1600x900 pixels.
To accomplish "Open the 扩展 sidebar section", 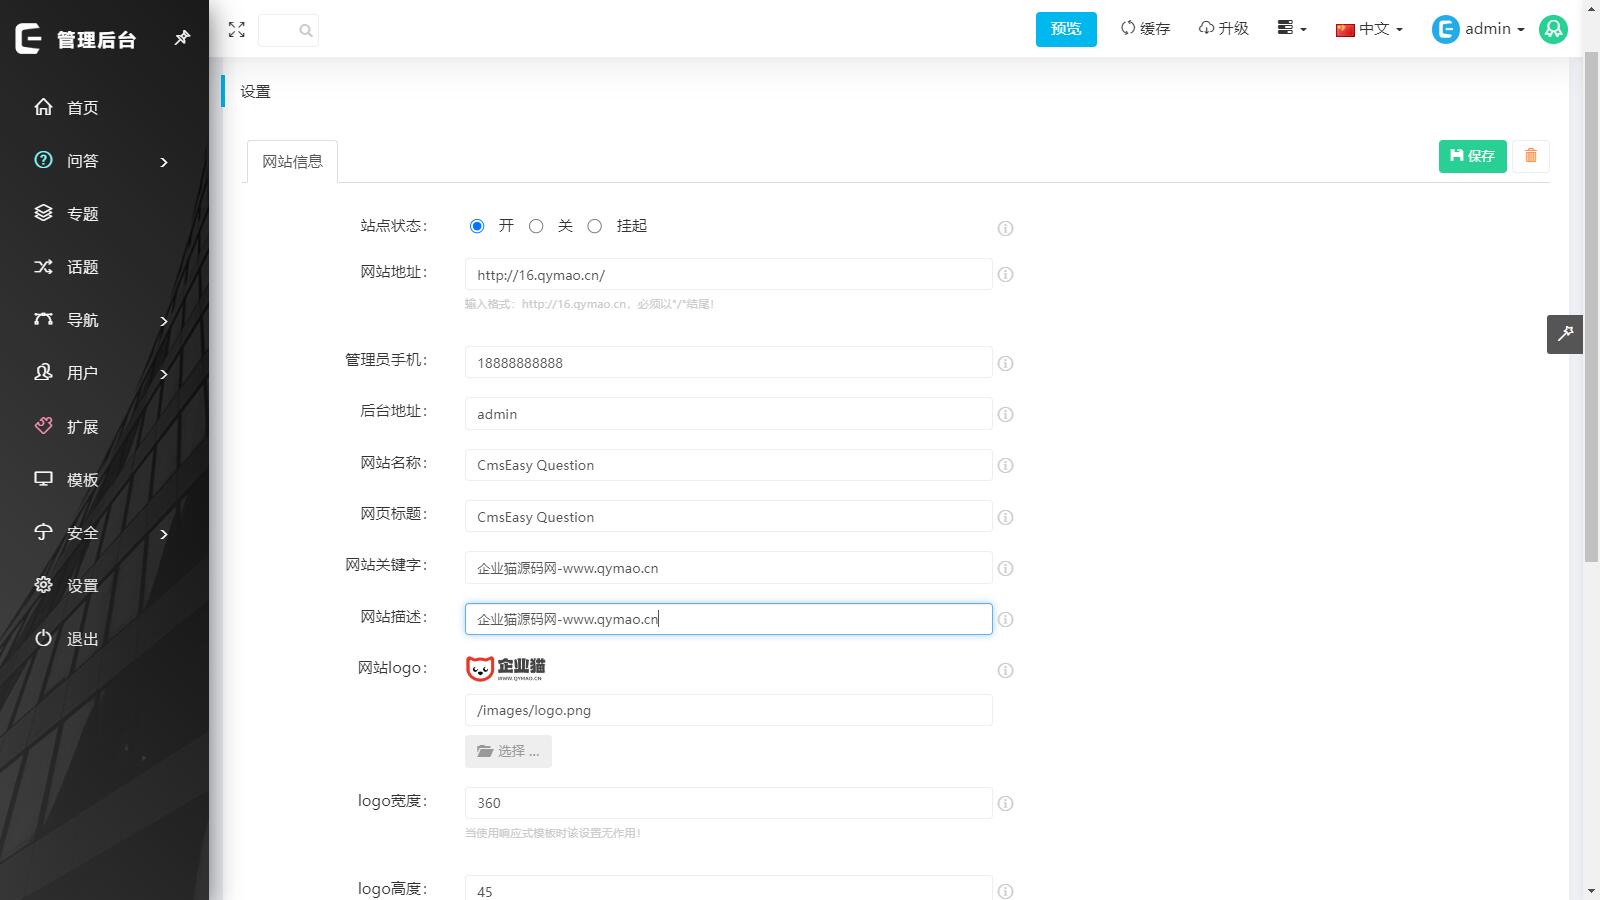I will point(80,426).
